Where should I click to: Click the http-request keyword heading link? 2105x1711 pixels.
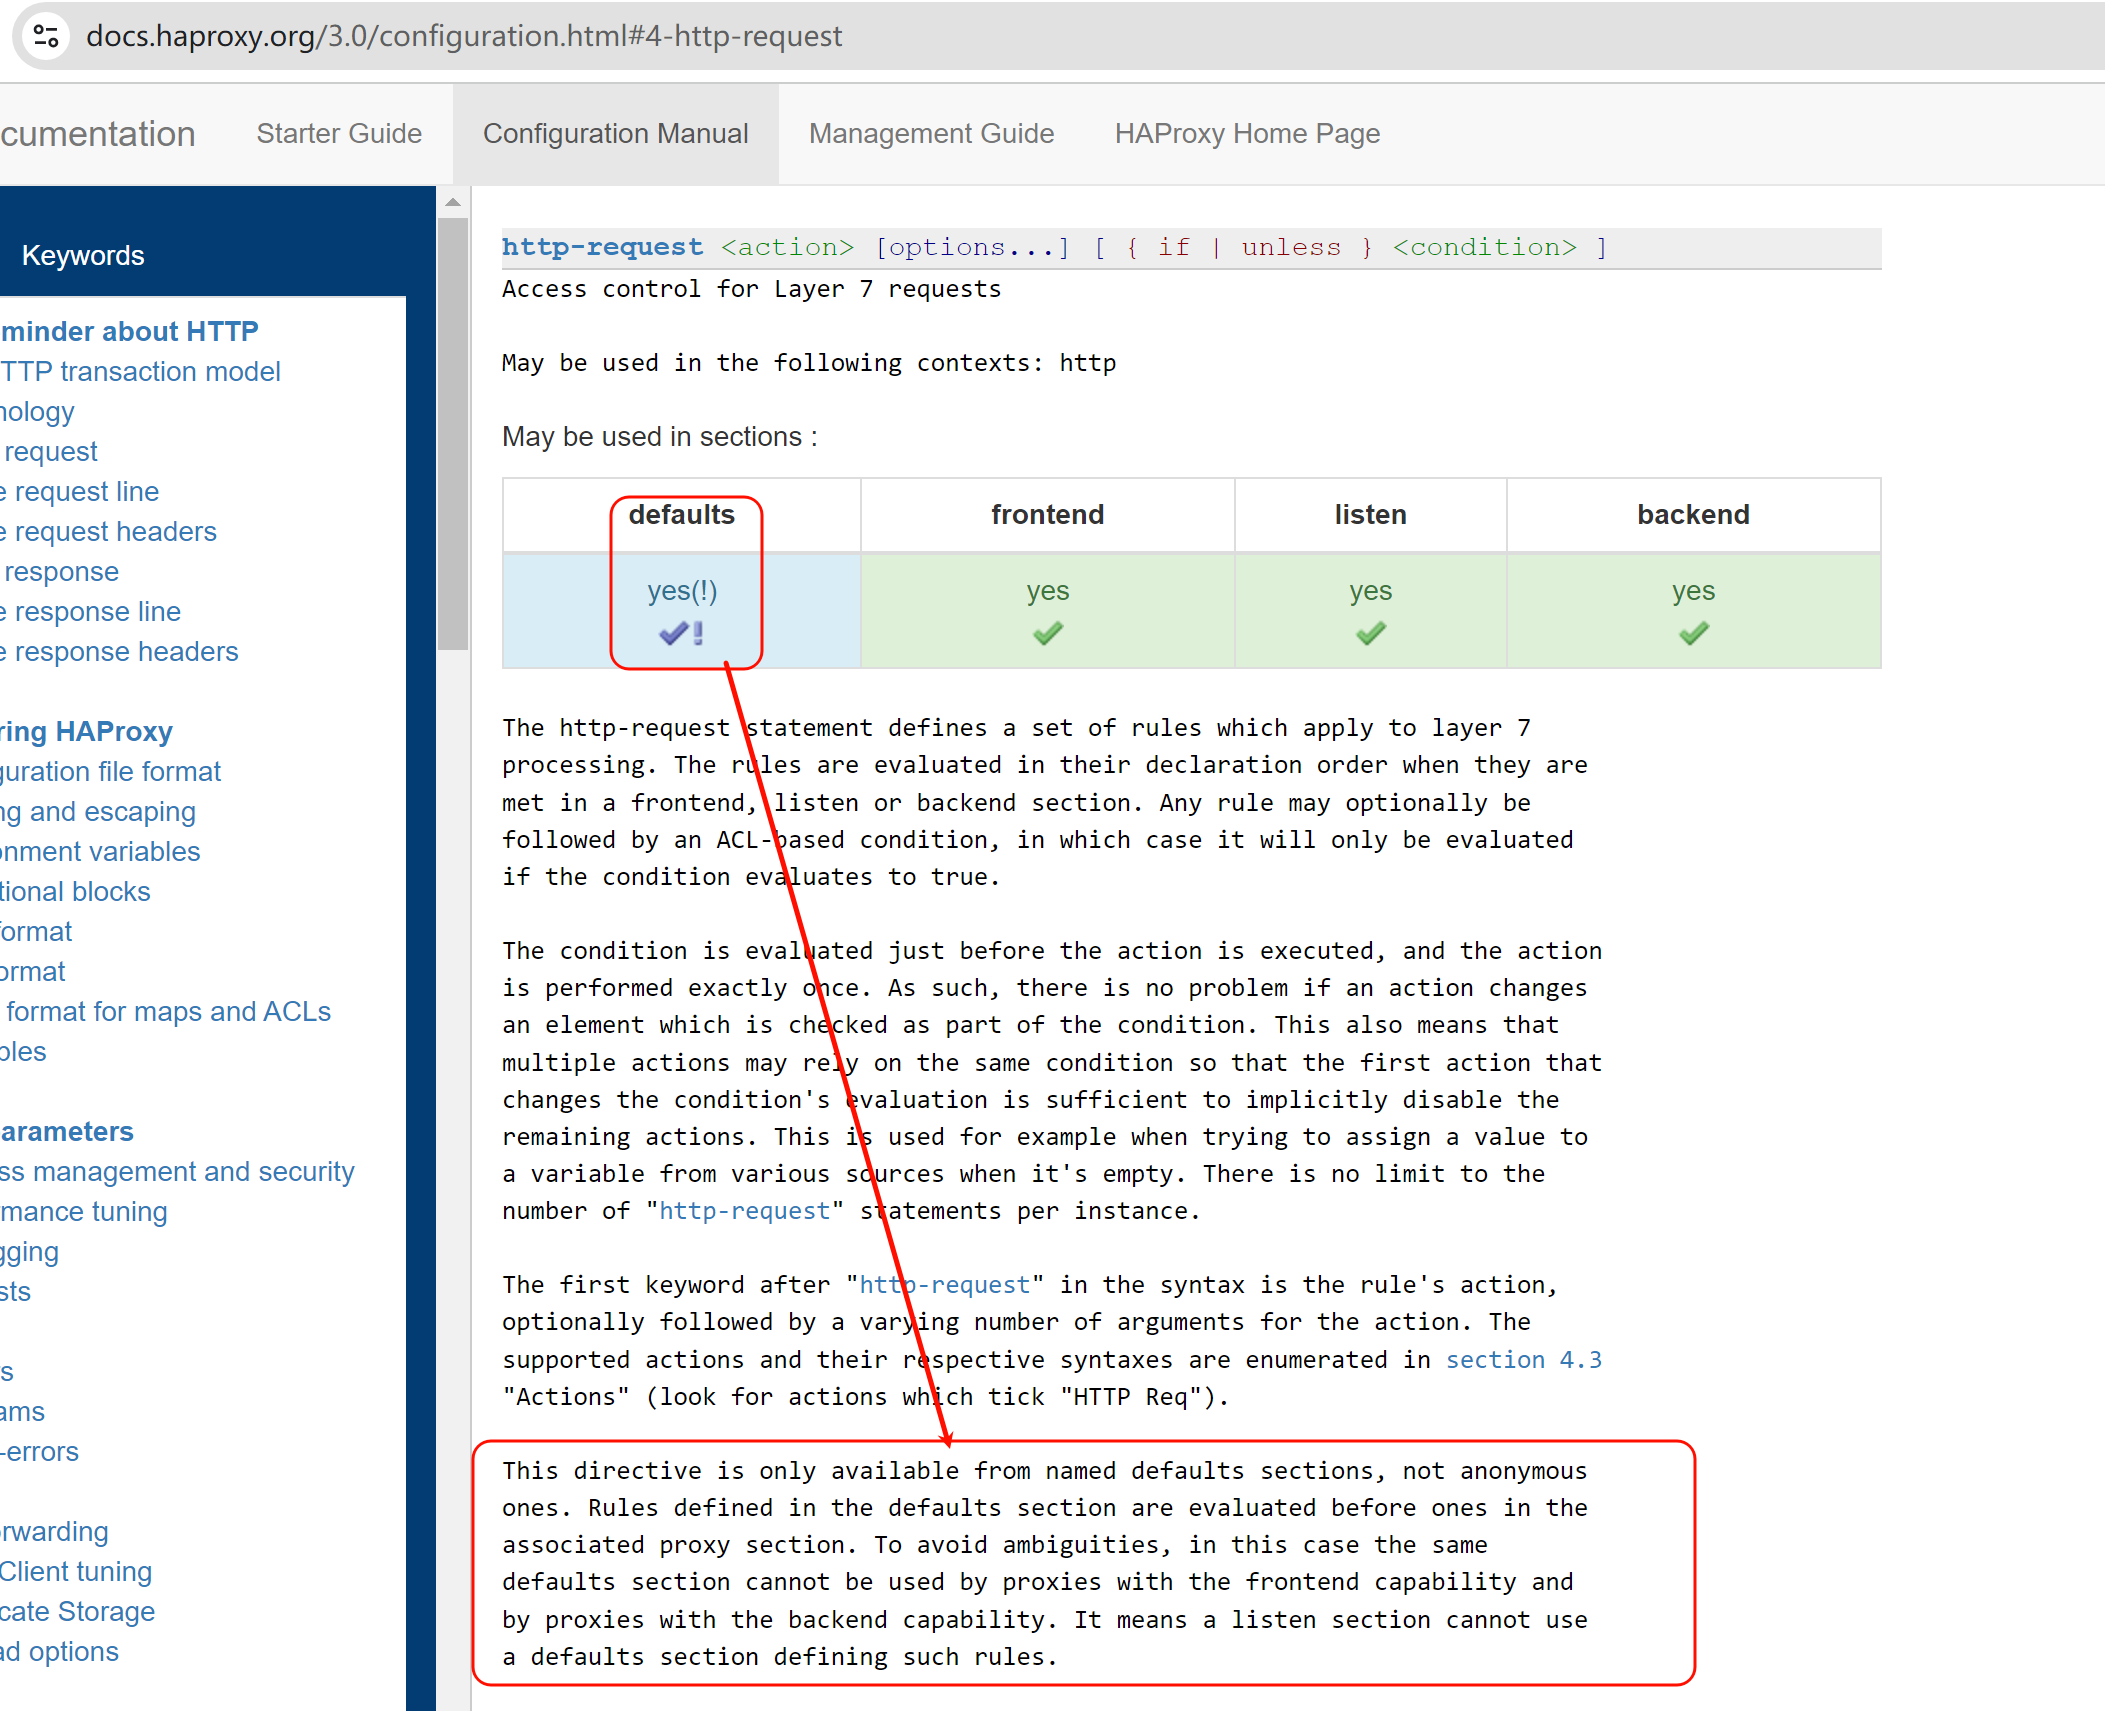[602, 247]
